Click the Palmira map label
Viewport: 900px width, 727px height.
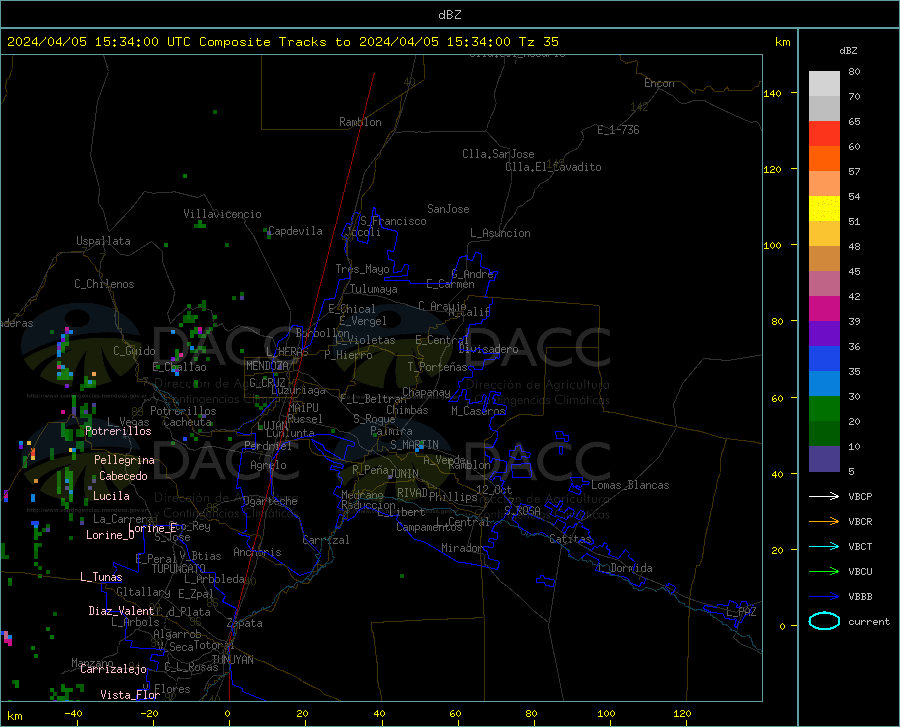coord(391,431)
